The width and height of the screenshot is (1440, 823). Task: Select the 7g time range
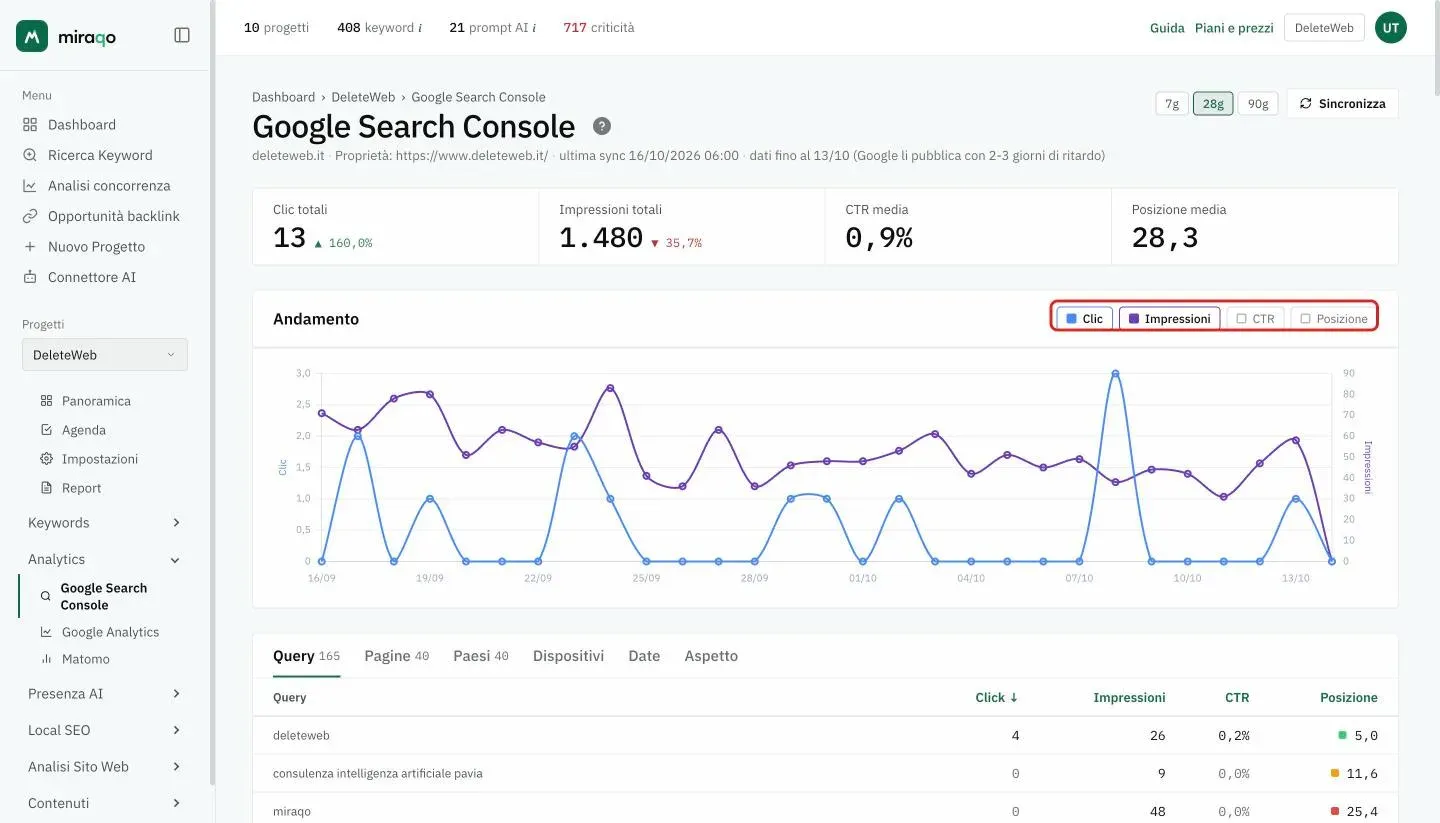[1172, 104]
